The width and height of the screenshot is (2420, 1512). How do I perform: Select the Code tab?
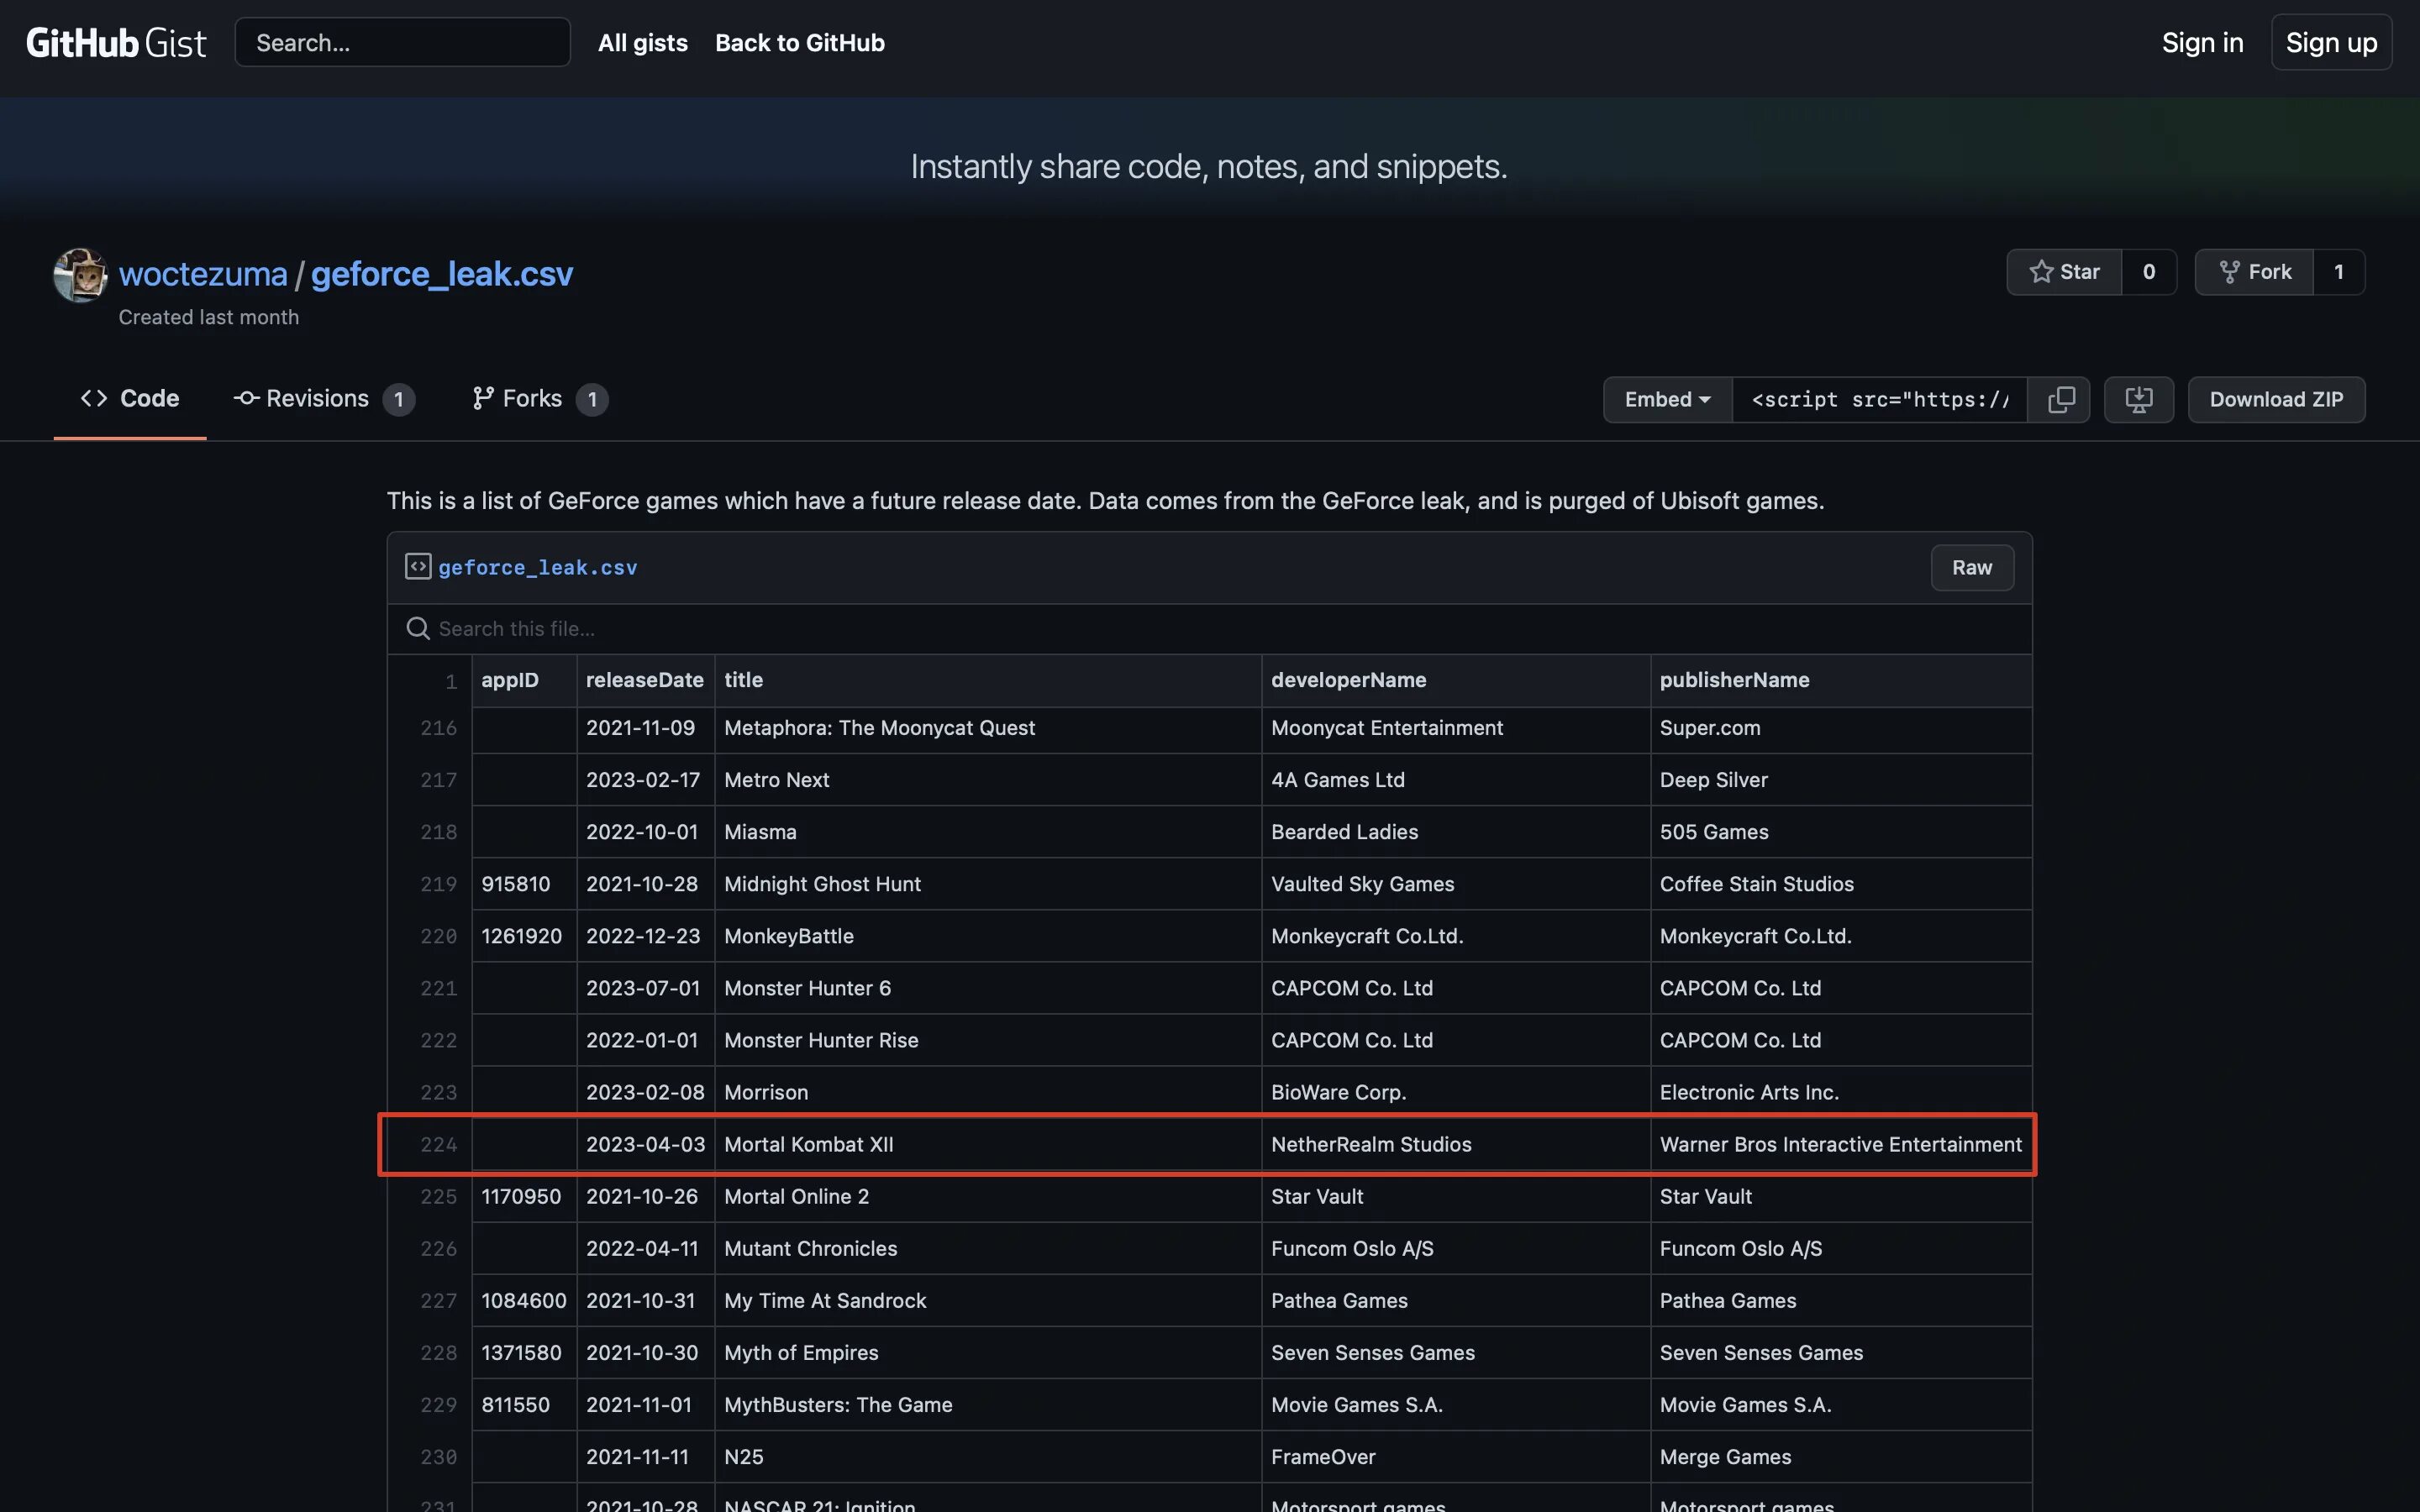[x=130, y=398]
